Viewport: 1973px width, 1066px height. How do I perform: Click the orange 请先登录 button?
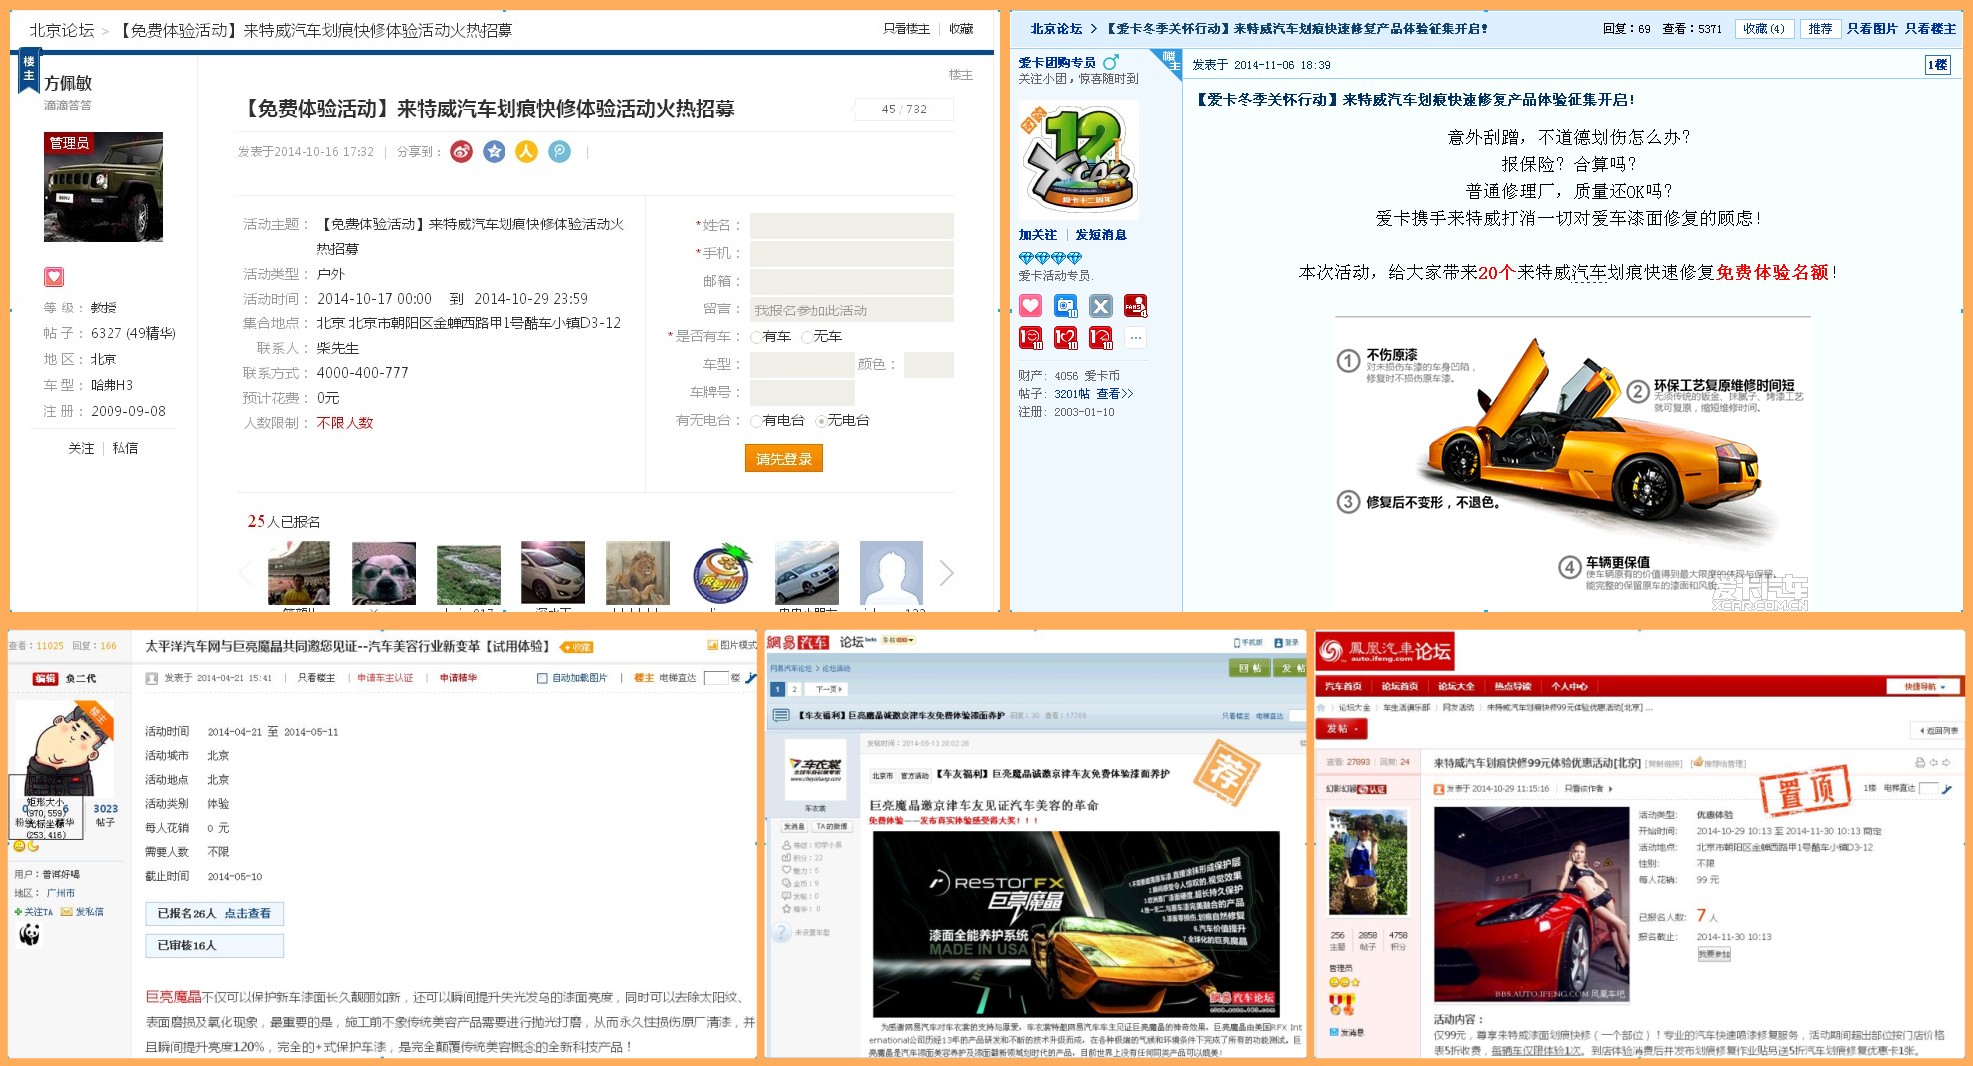click(x=783, y=459)
